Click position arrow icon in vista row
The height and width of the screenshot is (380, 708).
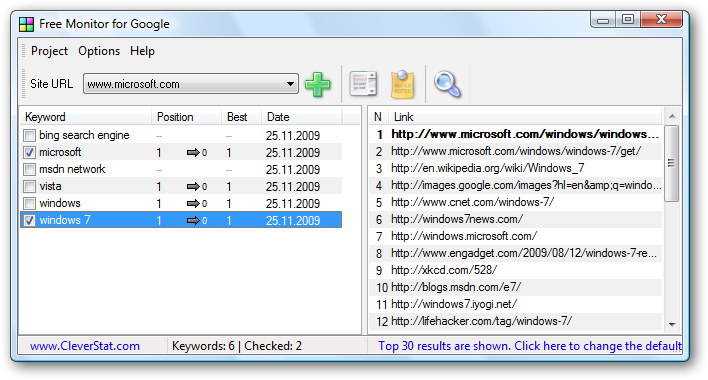[193, 186]
